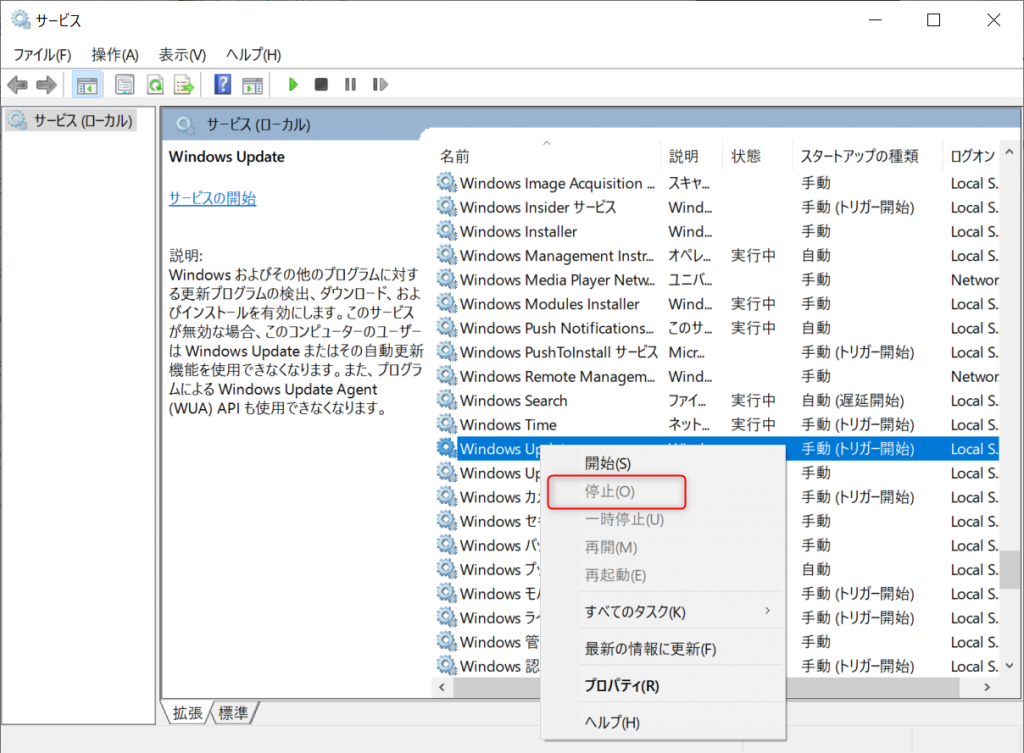Open the 表示(V) menu

pyautogui.click(x=181, y=54)
